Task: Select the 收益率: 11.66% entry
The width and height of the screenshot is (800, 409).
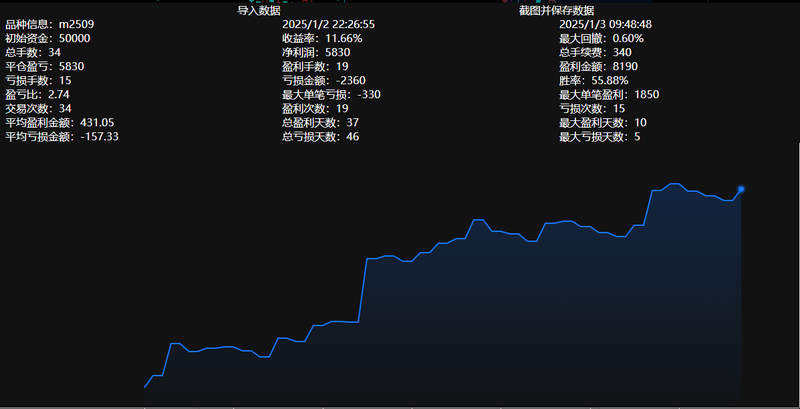Action: (322, 38)
